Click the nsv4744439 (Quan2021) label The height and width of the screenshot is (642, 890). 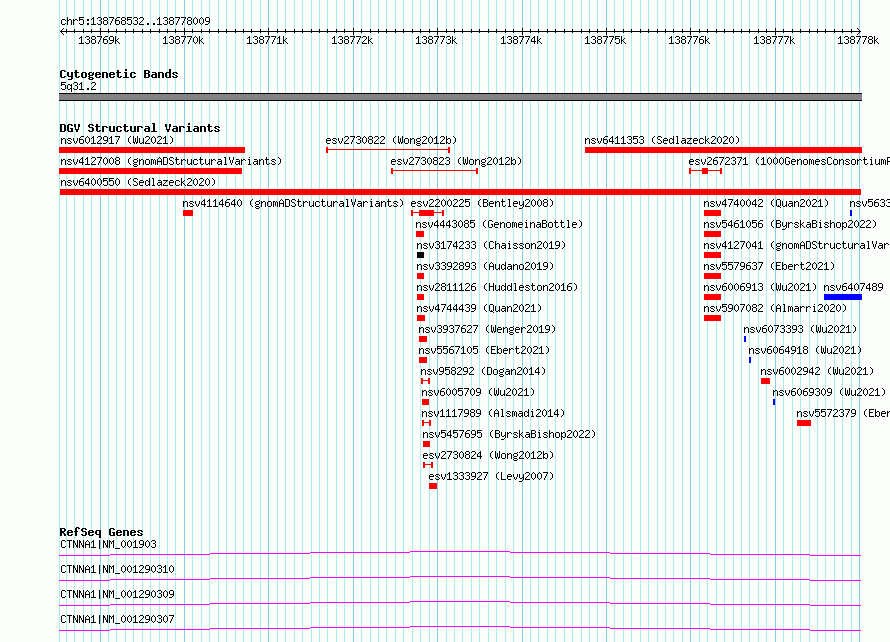coord(479,308)
